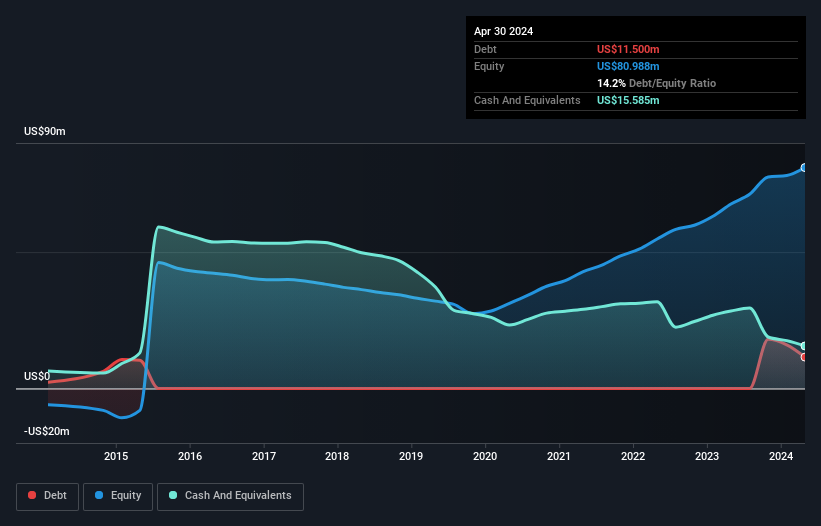Select the Debt endpoint marker on chart
The height and width of the screenshot is (526, 821).
coord(804,357)
